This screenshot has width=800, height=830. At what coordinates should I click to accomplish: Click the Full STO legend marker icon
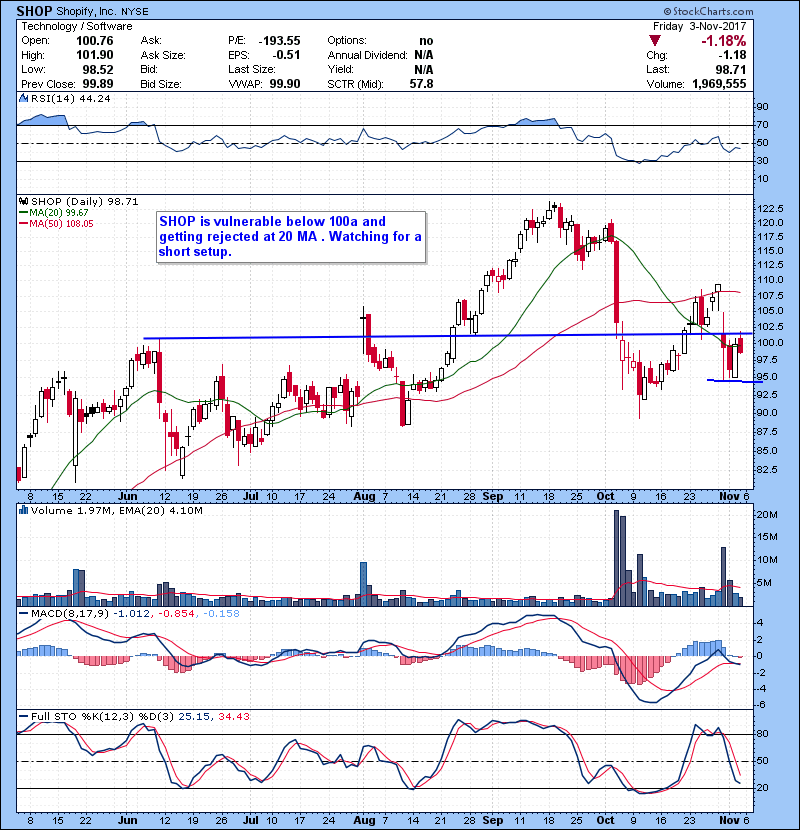pyautogui.click(x=23, y=718)
